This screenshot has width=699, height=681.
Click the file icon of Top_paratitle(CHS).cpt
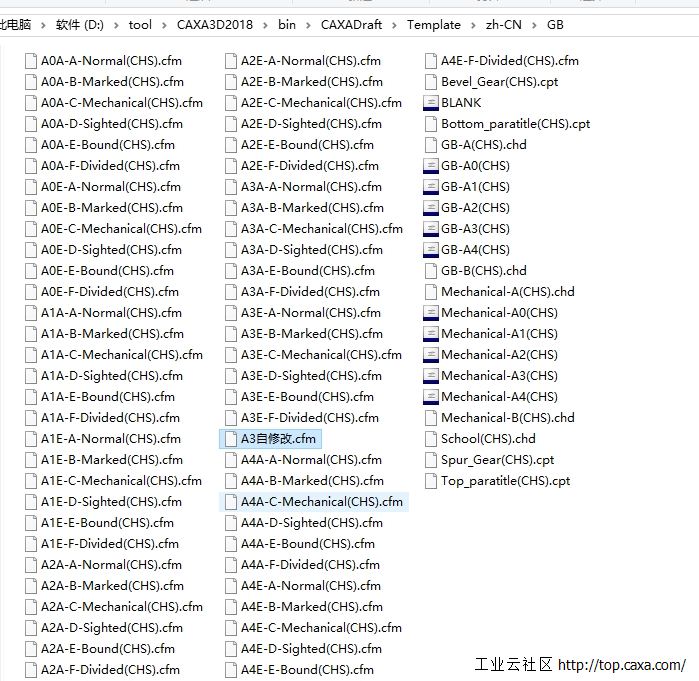point(431,481)
